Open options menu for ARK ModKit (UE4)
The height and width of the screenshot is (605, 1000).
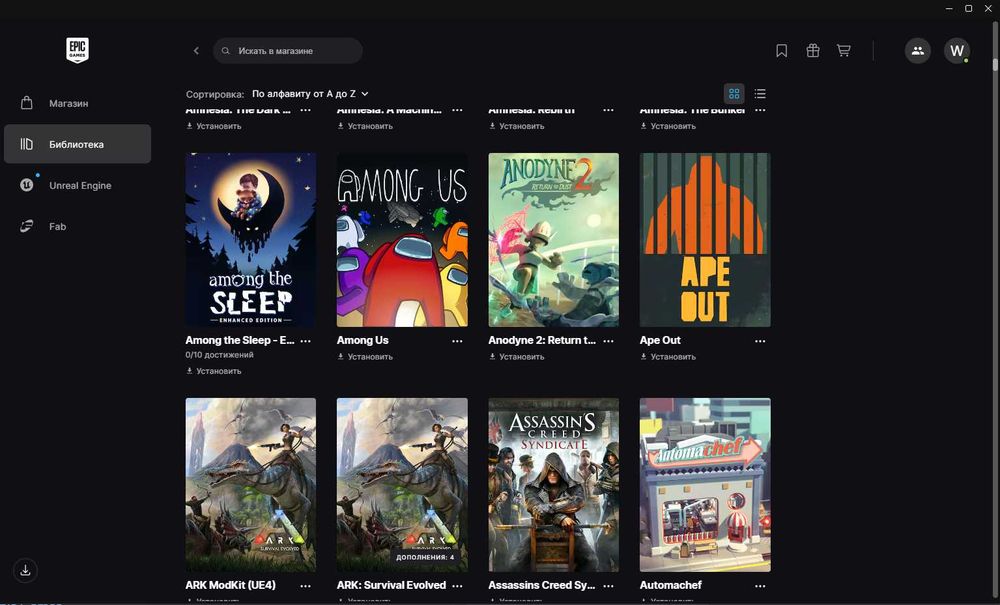pyautogui.click(x=305, y=586)
